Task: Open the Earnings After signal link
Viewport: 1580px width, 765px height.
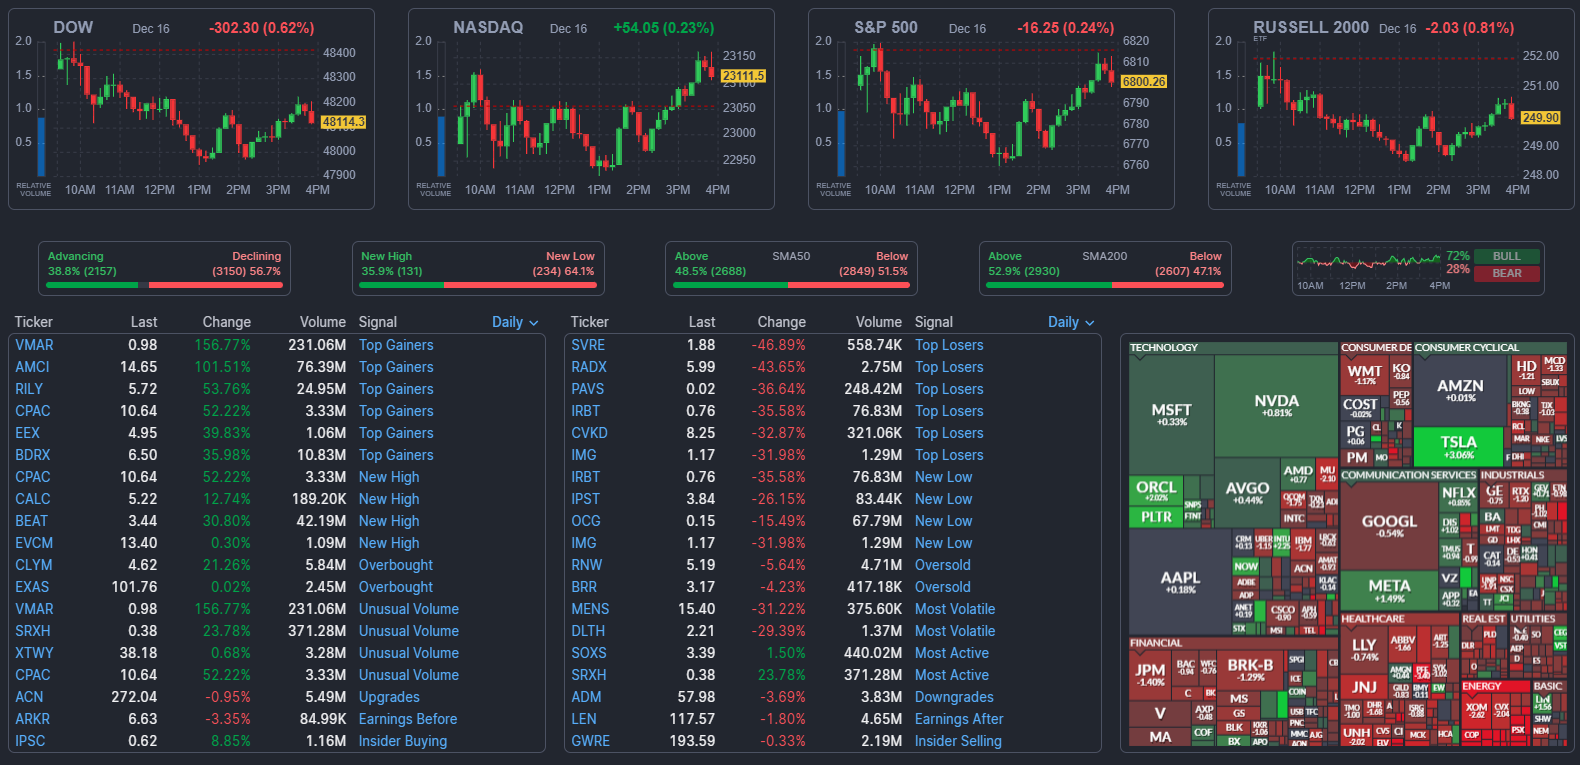Action: click(x=959, y=719)
